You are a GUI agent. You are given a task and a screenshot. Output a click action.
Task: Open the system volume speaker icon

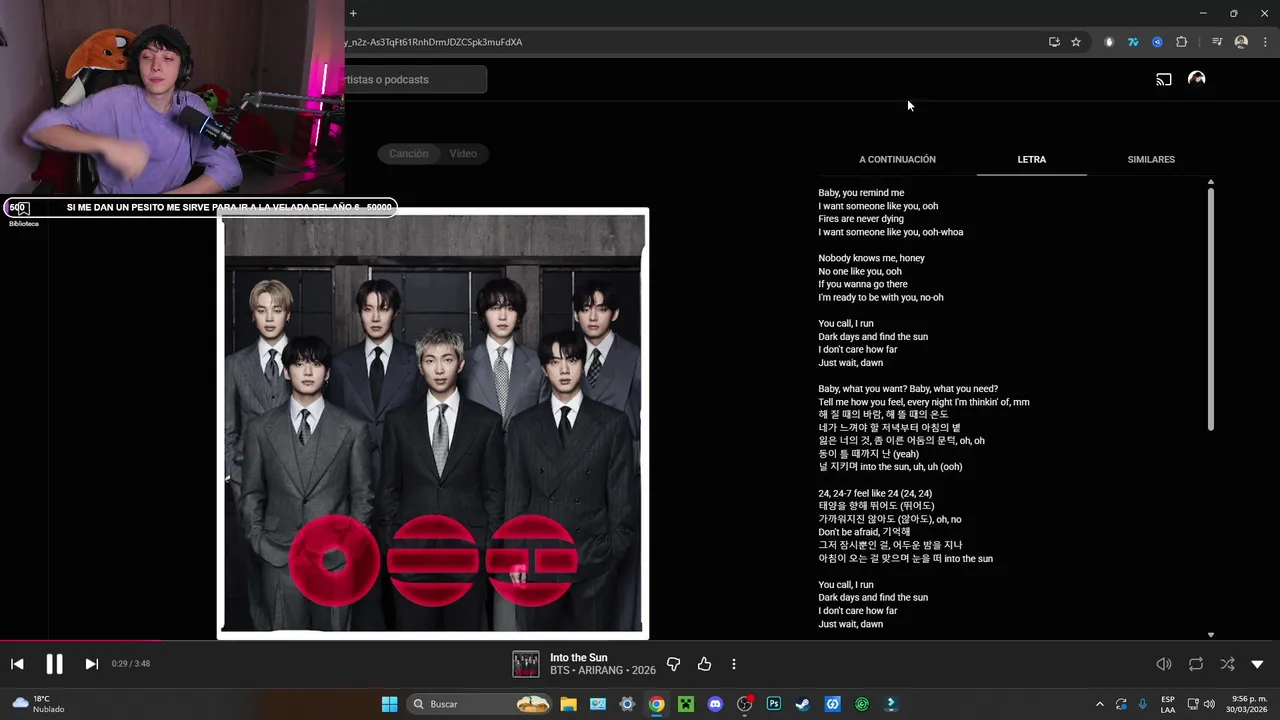[x=1209, y=704]
